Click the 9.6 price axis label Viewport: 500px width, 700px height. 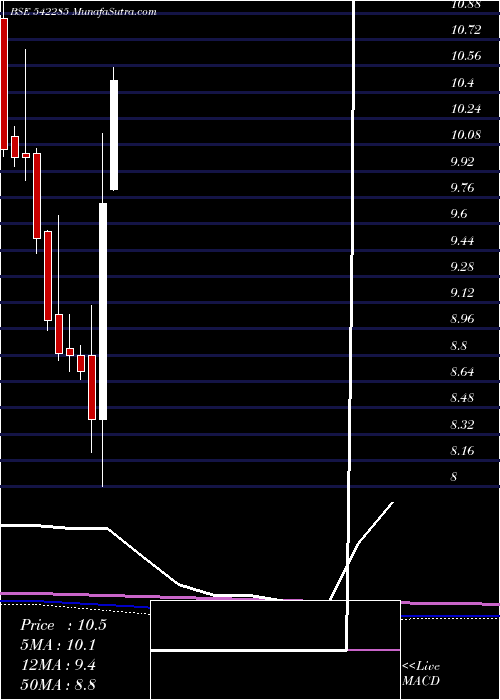pyautogui.click(x=458, y=214)
